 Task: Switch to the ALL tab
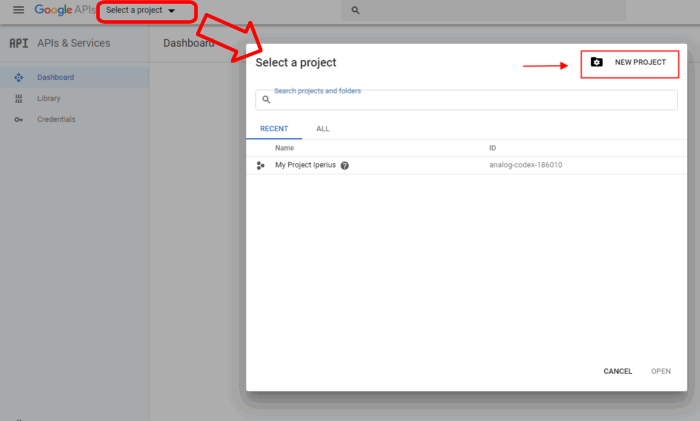[x=322, y=129]
